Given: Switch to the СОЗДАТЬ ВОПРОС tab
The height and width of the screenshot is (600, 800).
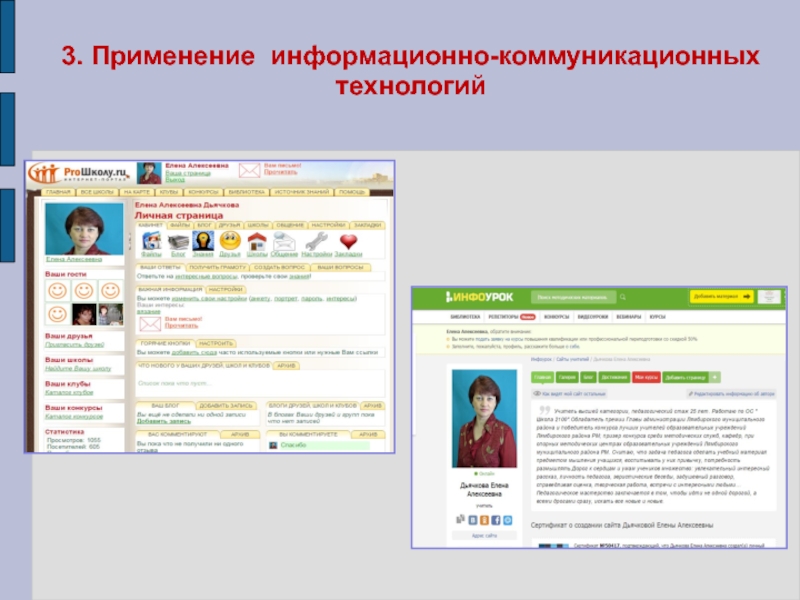Looking at the screenshot, I should [x=279, y=267].
